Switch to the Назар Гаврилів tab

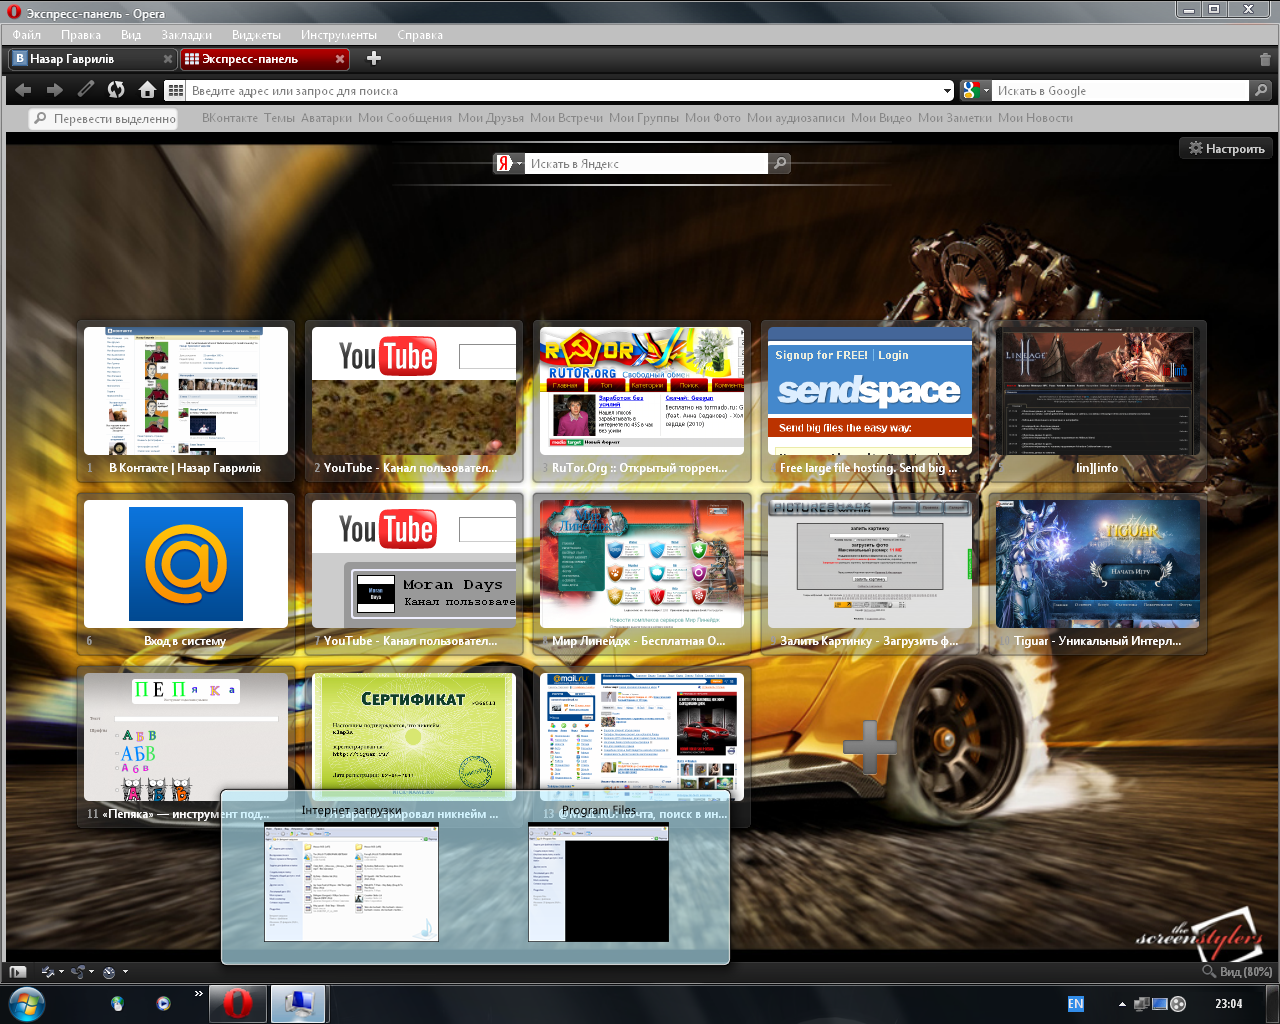[x=93, y=59]
